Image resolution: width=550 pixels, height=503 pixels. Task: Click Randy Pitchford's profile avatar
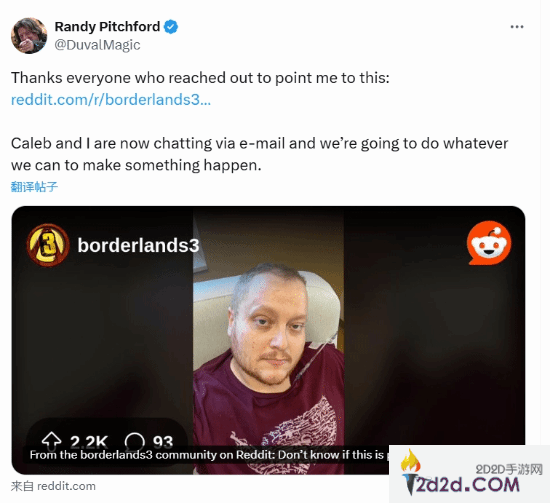(29, 35)
